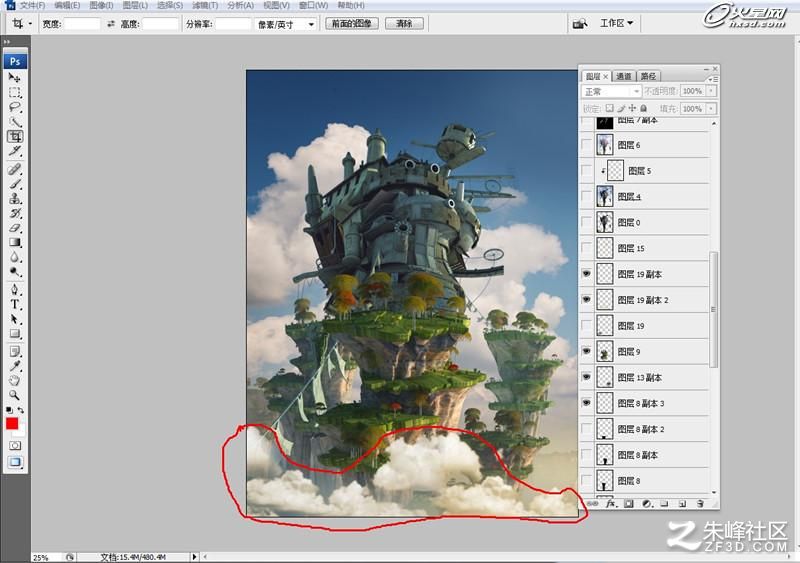Create new adjustment layer

pos(646,504)
